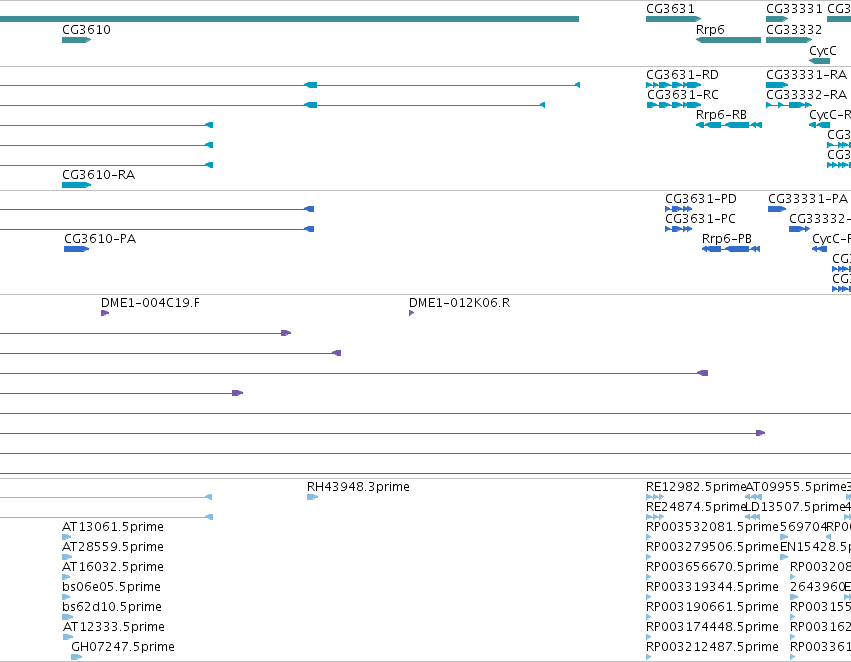Select the CG33331-RA transcript label
Viewport: 851px width, 662px height.
pos(806,75)
